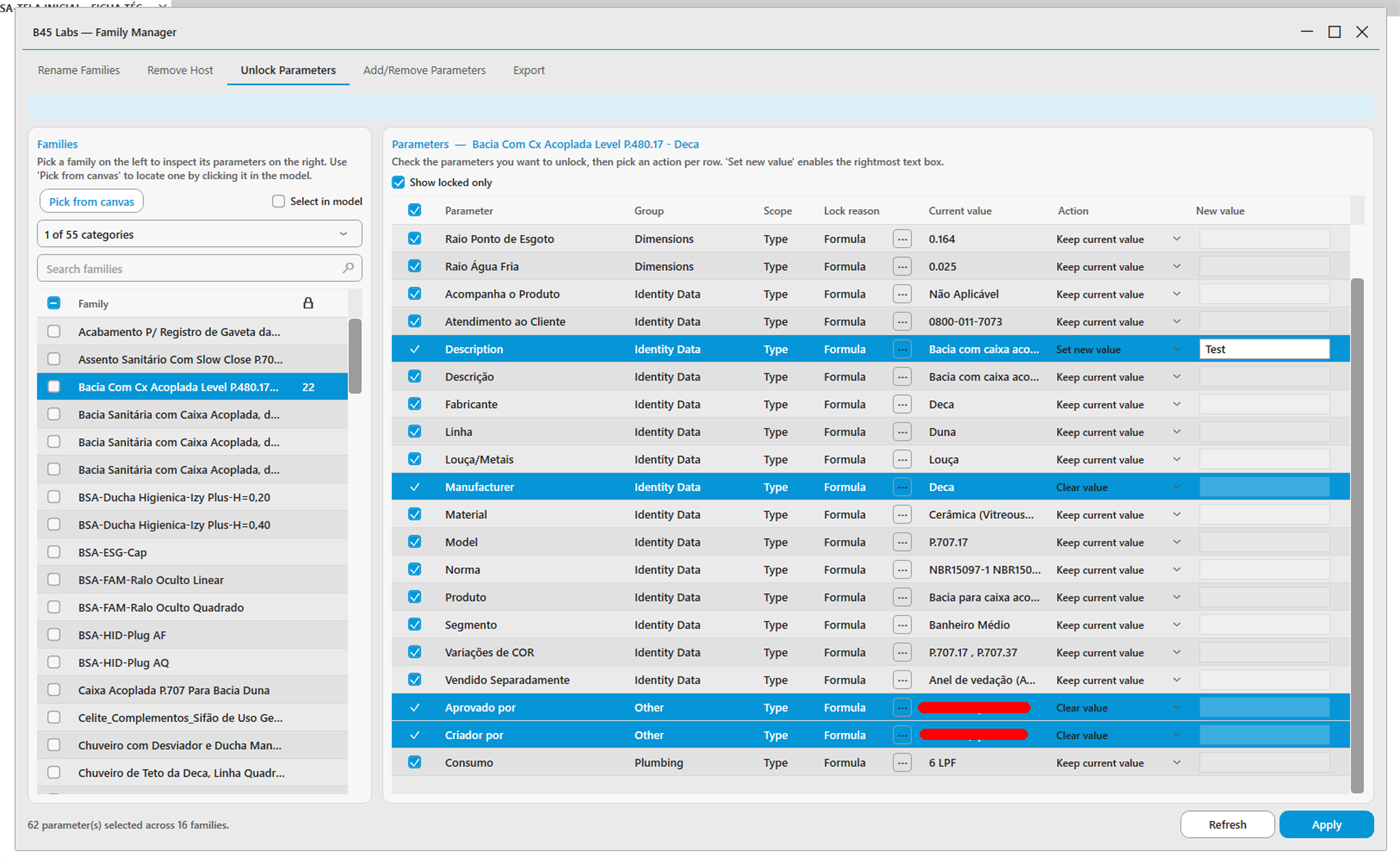Select the Unlock Parameters tab
This screenshot has width=1400, height=864.
(x=288, y=71)
